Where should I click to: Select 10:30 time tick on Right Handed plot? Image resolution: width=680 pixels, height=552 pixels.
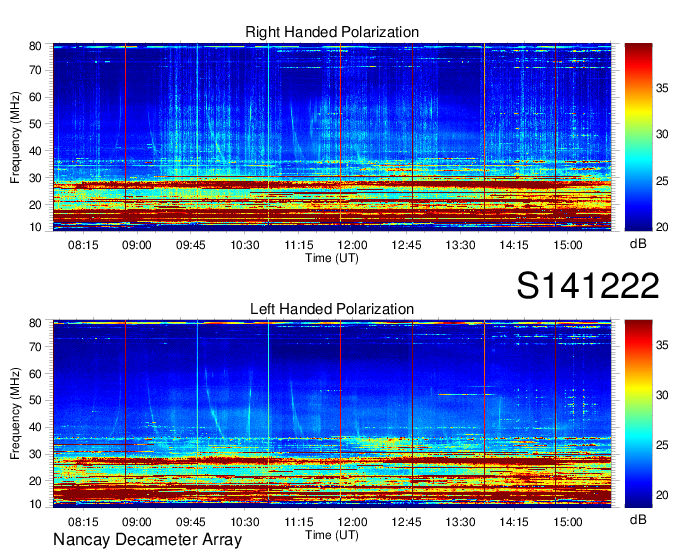point(245,245)
